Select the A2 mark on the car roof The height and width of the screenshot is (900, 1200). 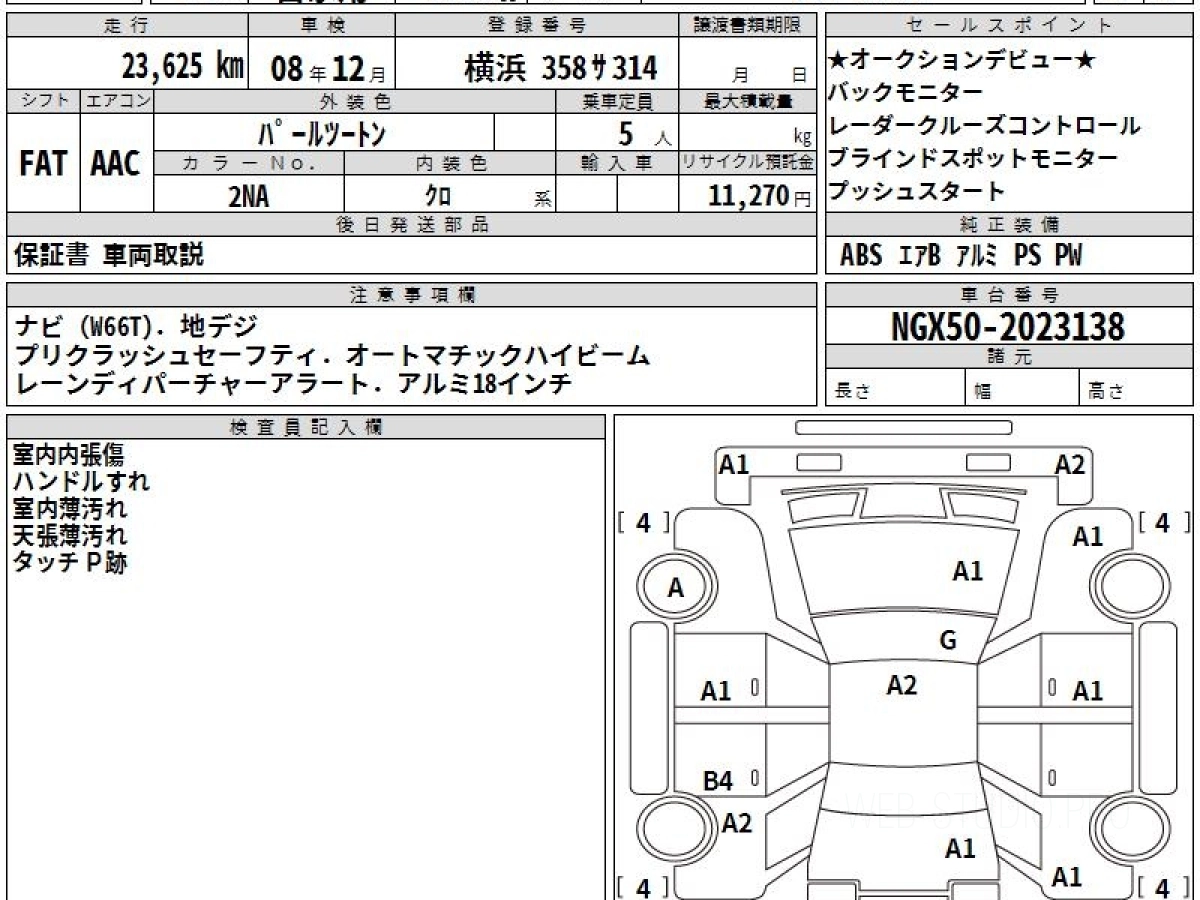click(x=902, y=685)
